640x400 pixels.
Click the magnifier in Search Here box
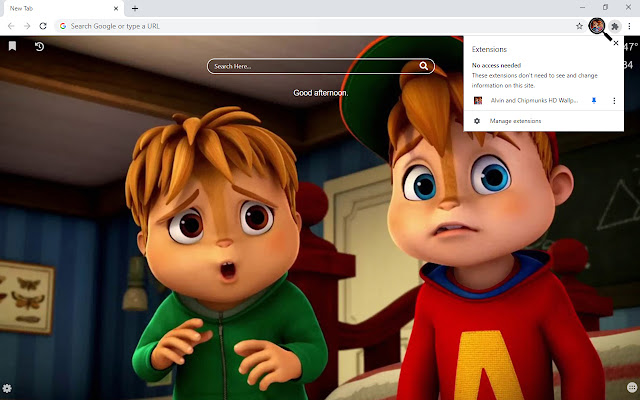pos(424,66)
